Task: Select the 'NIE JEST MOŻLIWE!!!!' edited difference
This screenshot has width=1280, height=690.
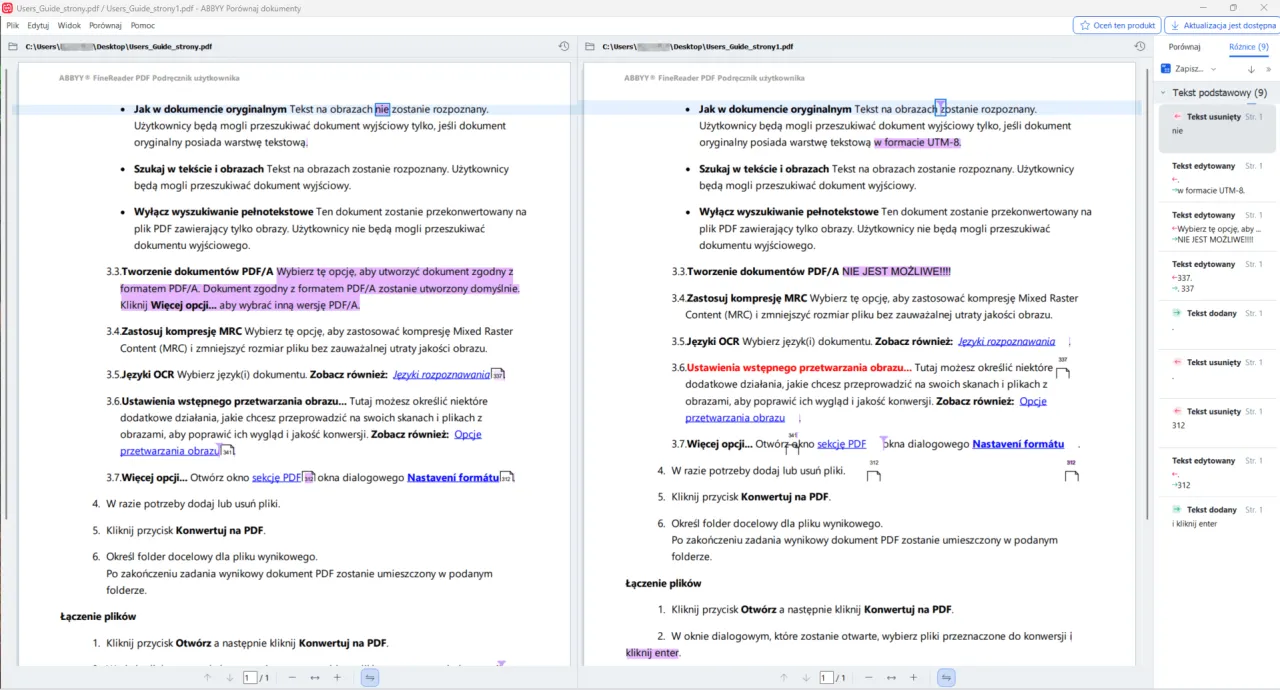Action: pyautogui.click(x=1216, y=228)
